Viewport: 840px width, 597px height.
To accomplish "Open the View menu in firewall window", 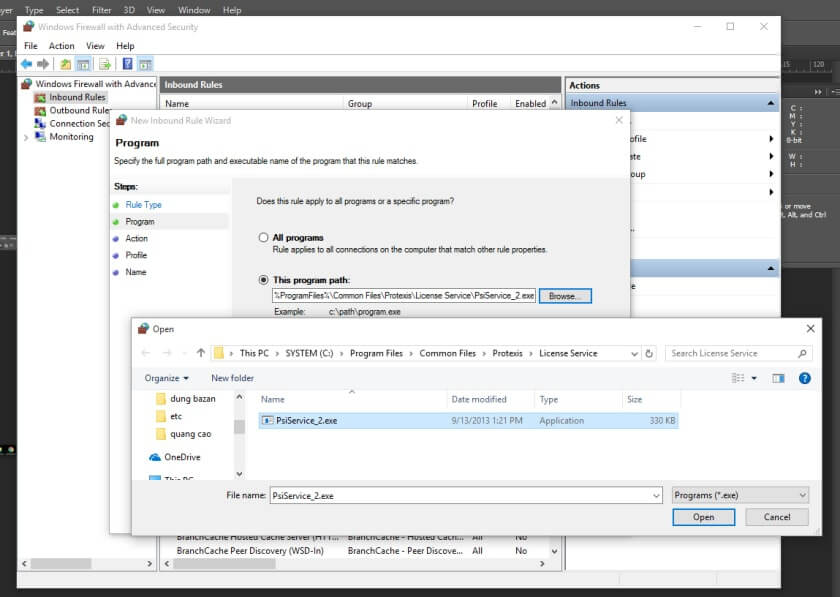I will pos(95,46).
